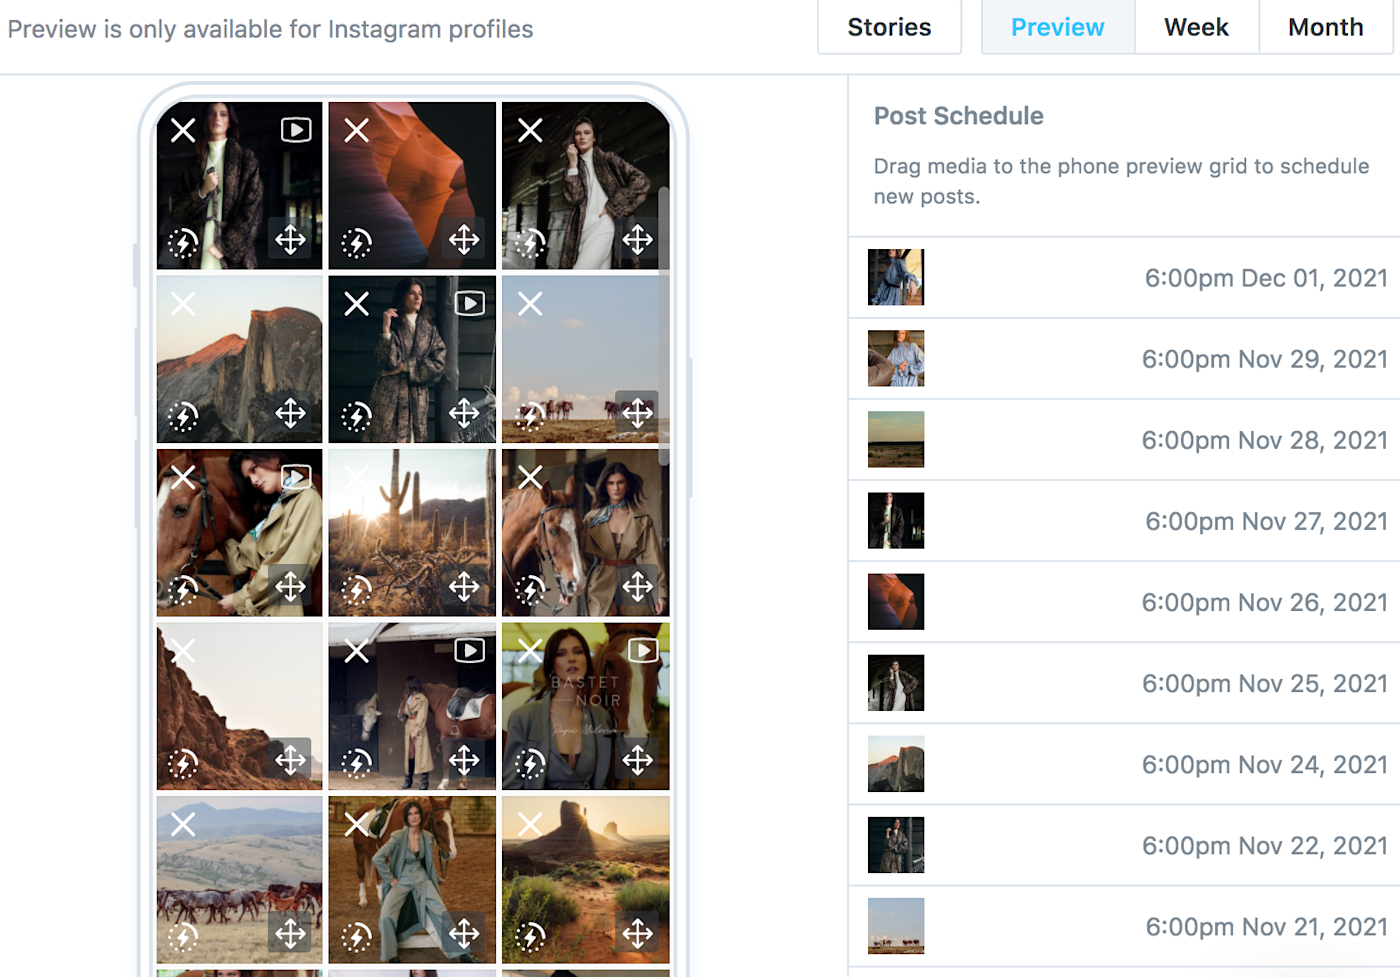Open scheduled post for Nov 27, 2021

coord(1124,521)
